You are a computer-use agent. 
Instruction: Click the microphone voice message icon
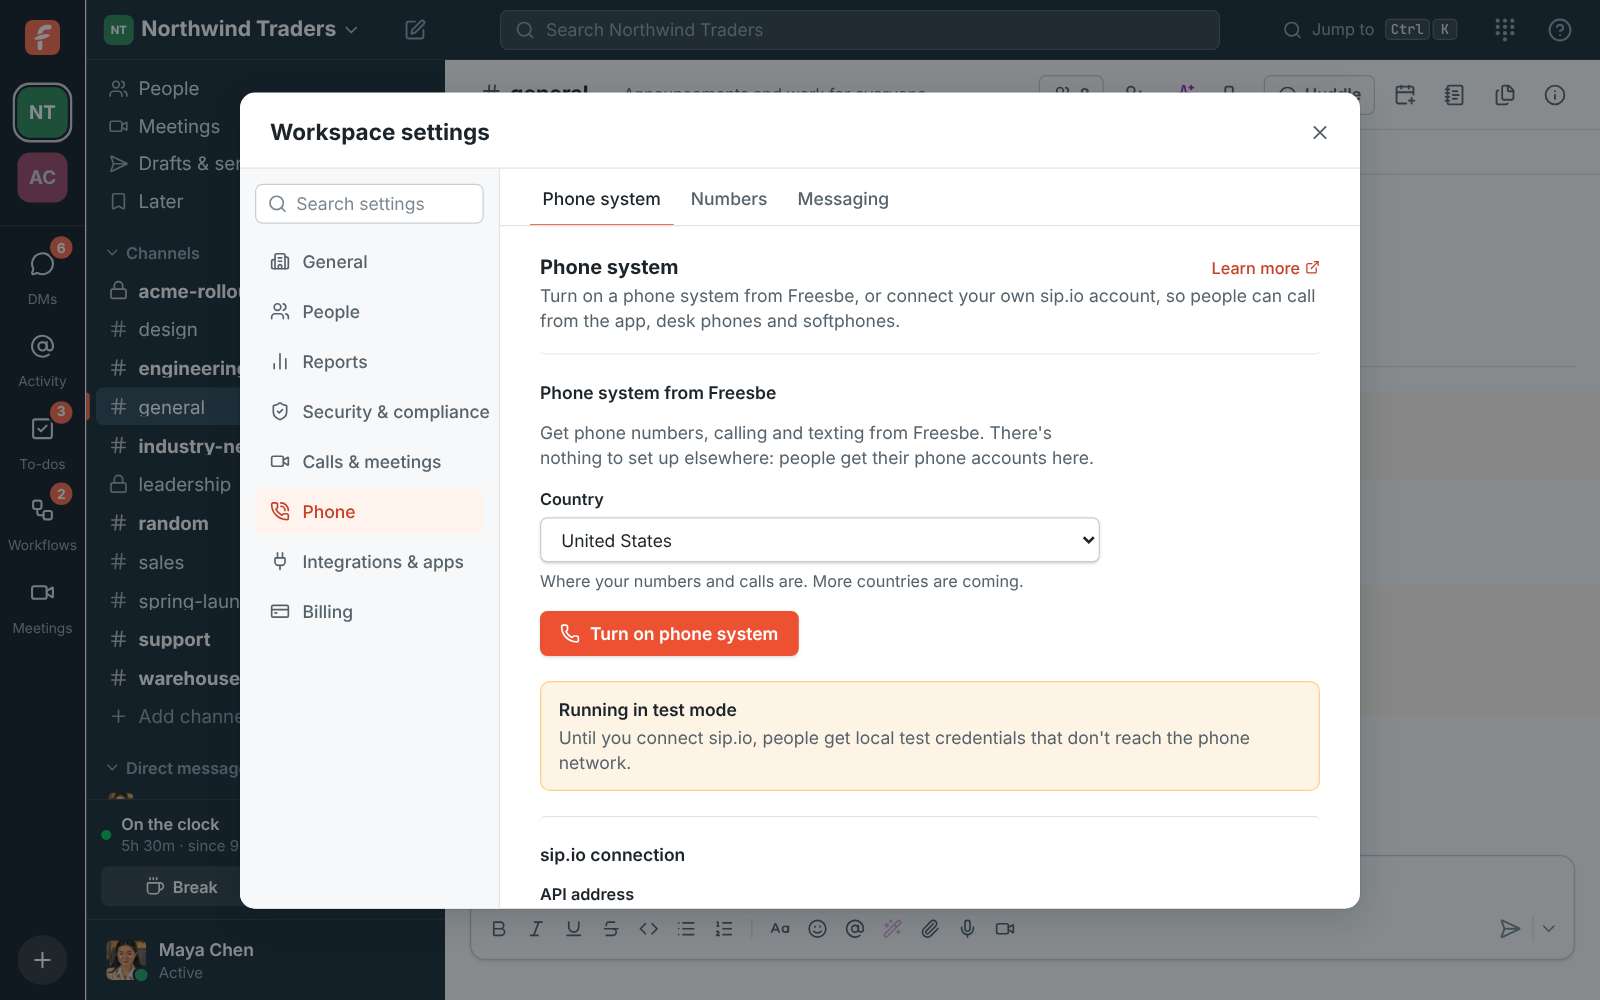coord(967,929)
